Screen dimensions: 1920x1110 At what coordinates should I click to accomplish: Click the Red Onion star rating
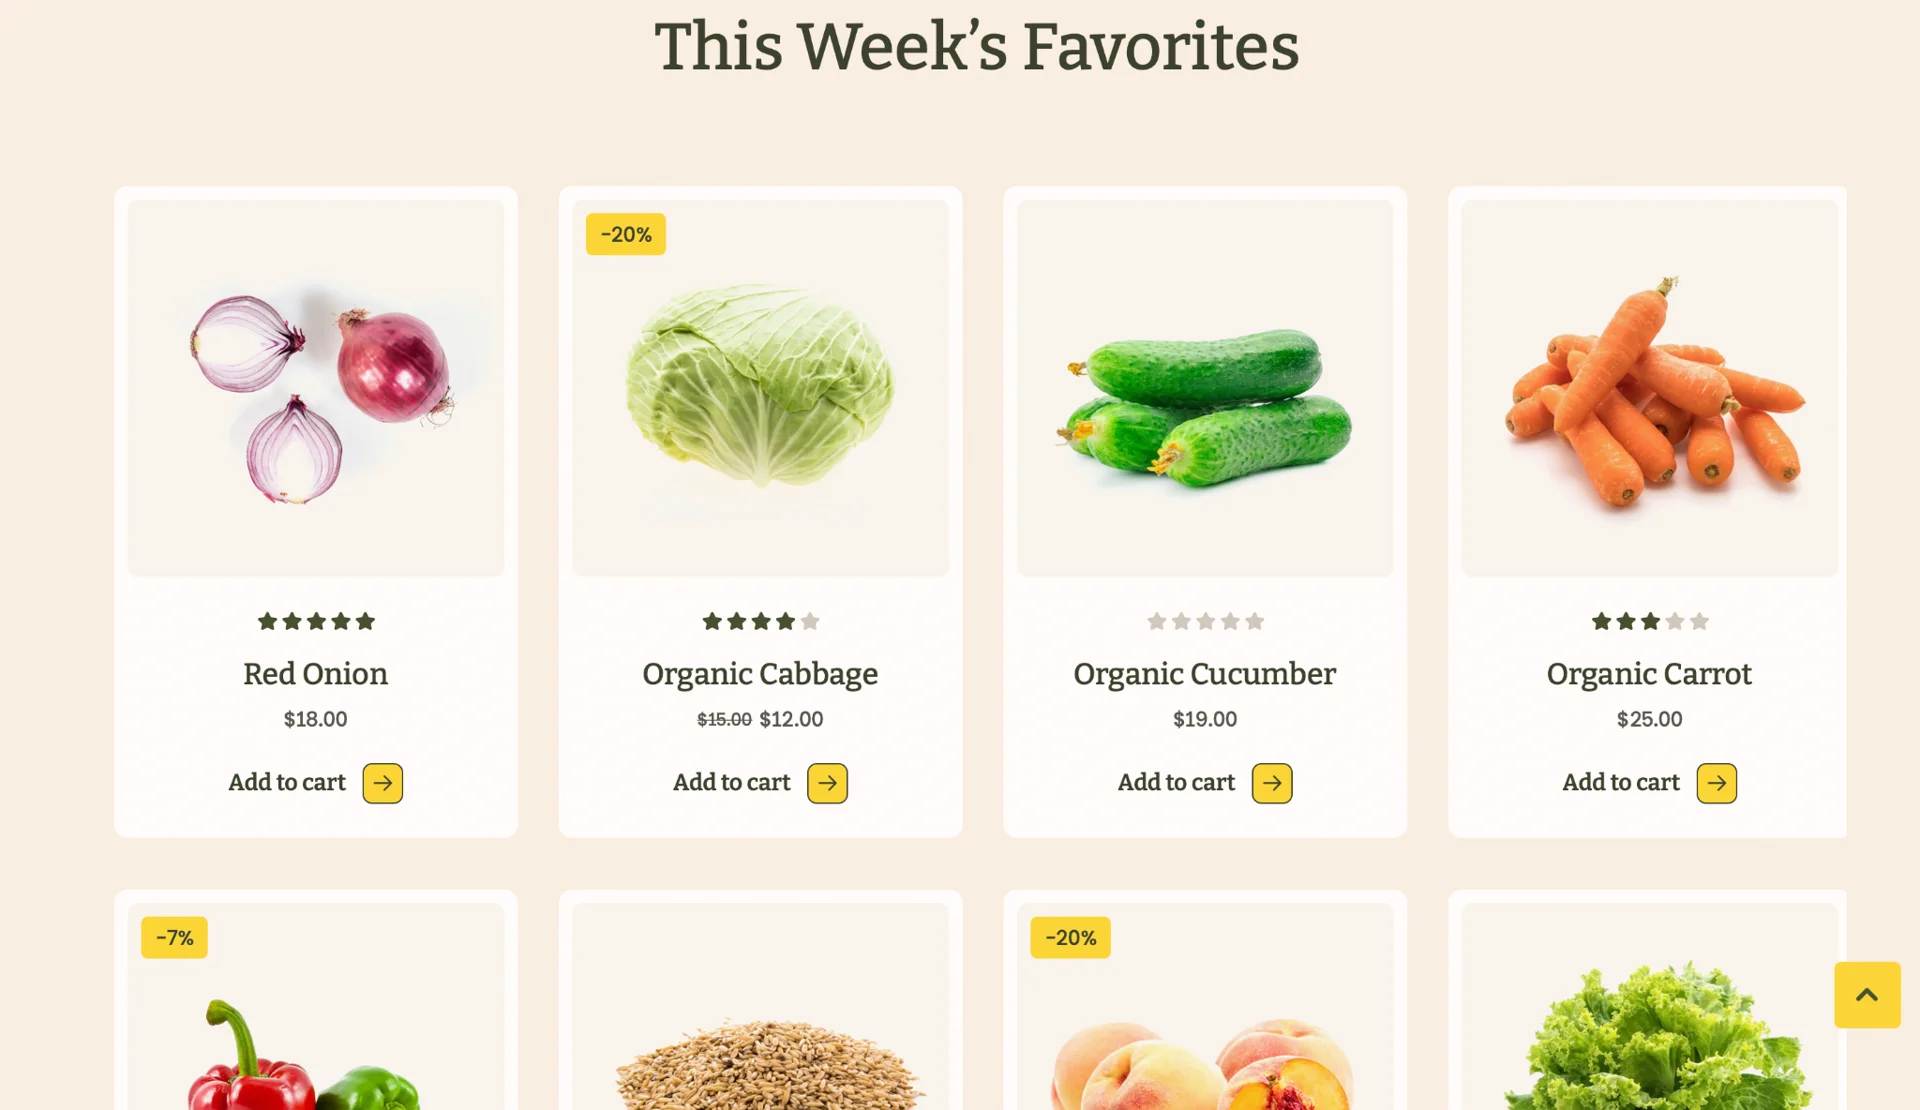coord(316,621)
